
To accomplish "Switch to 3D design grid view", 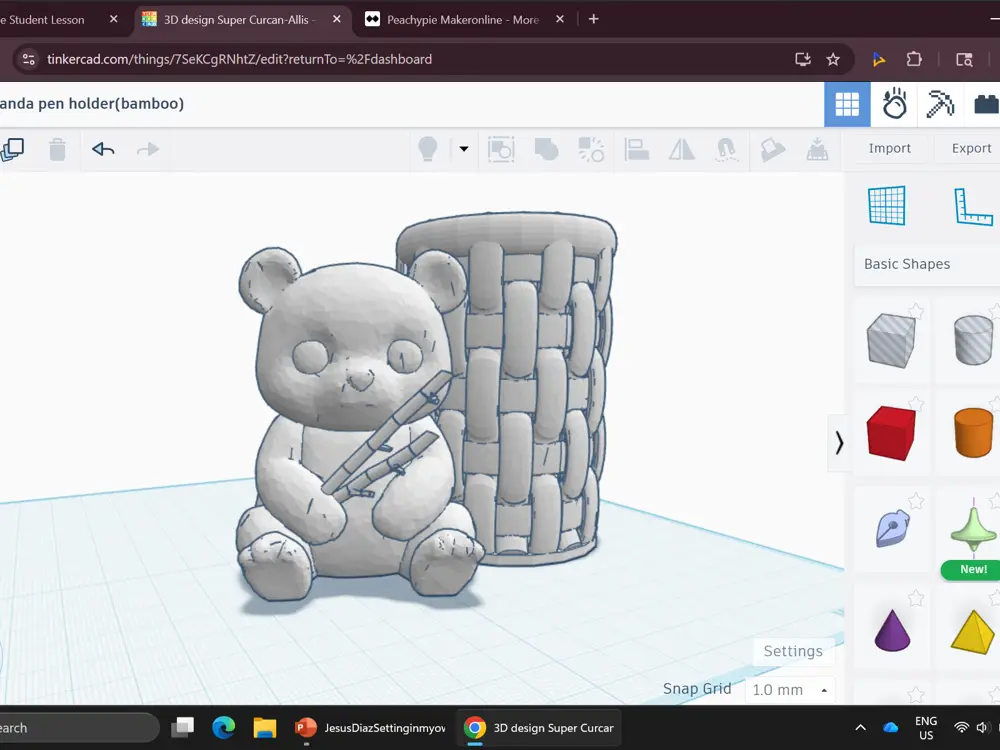I will click(847, 104).
